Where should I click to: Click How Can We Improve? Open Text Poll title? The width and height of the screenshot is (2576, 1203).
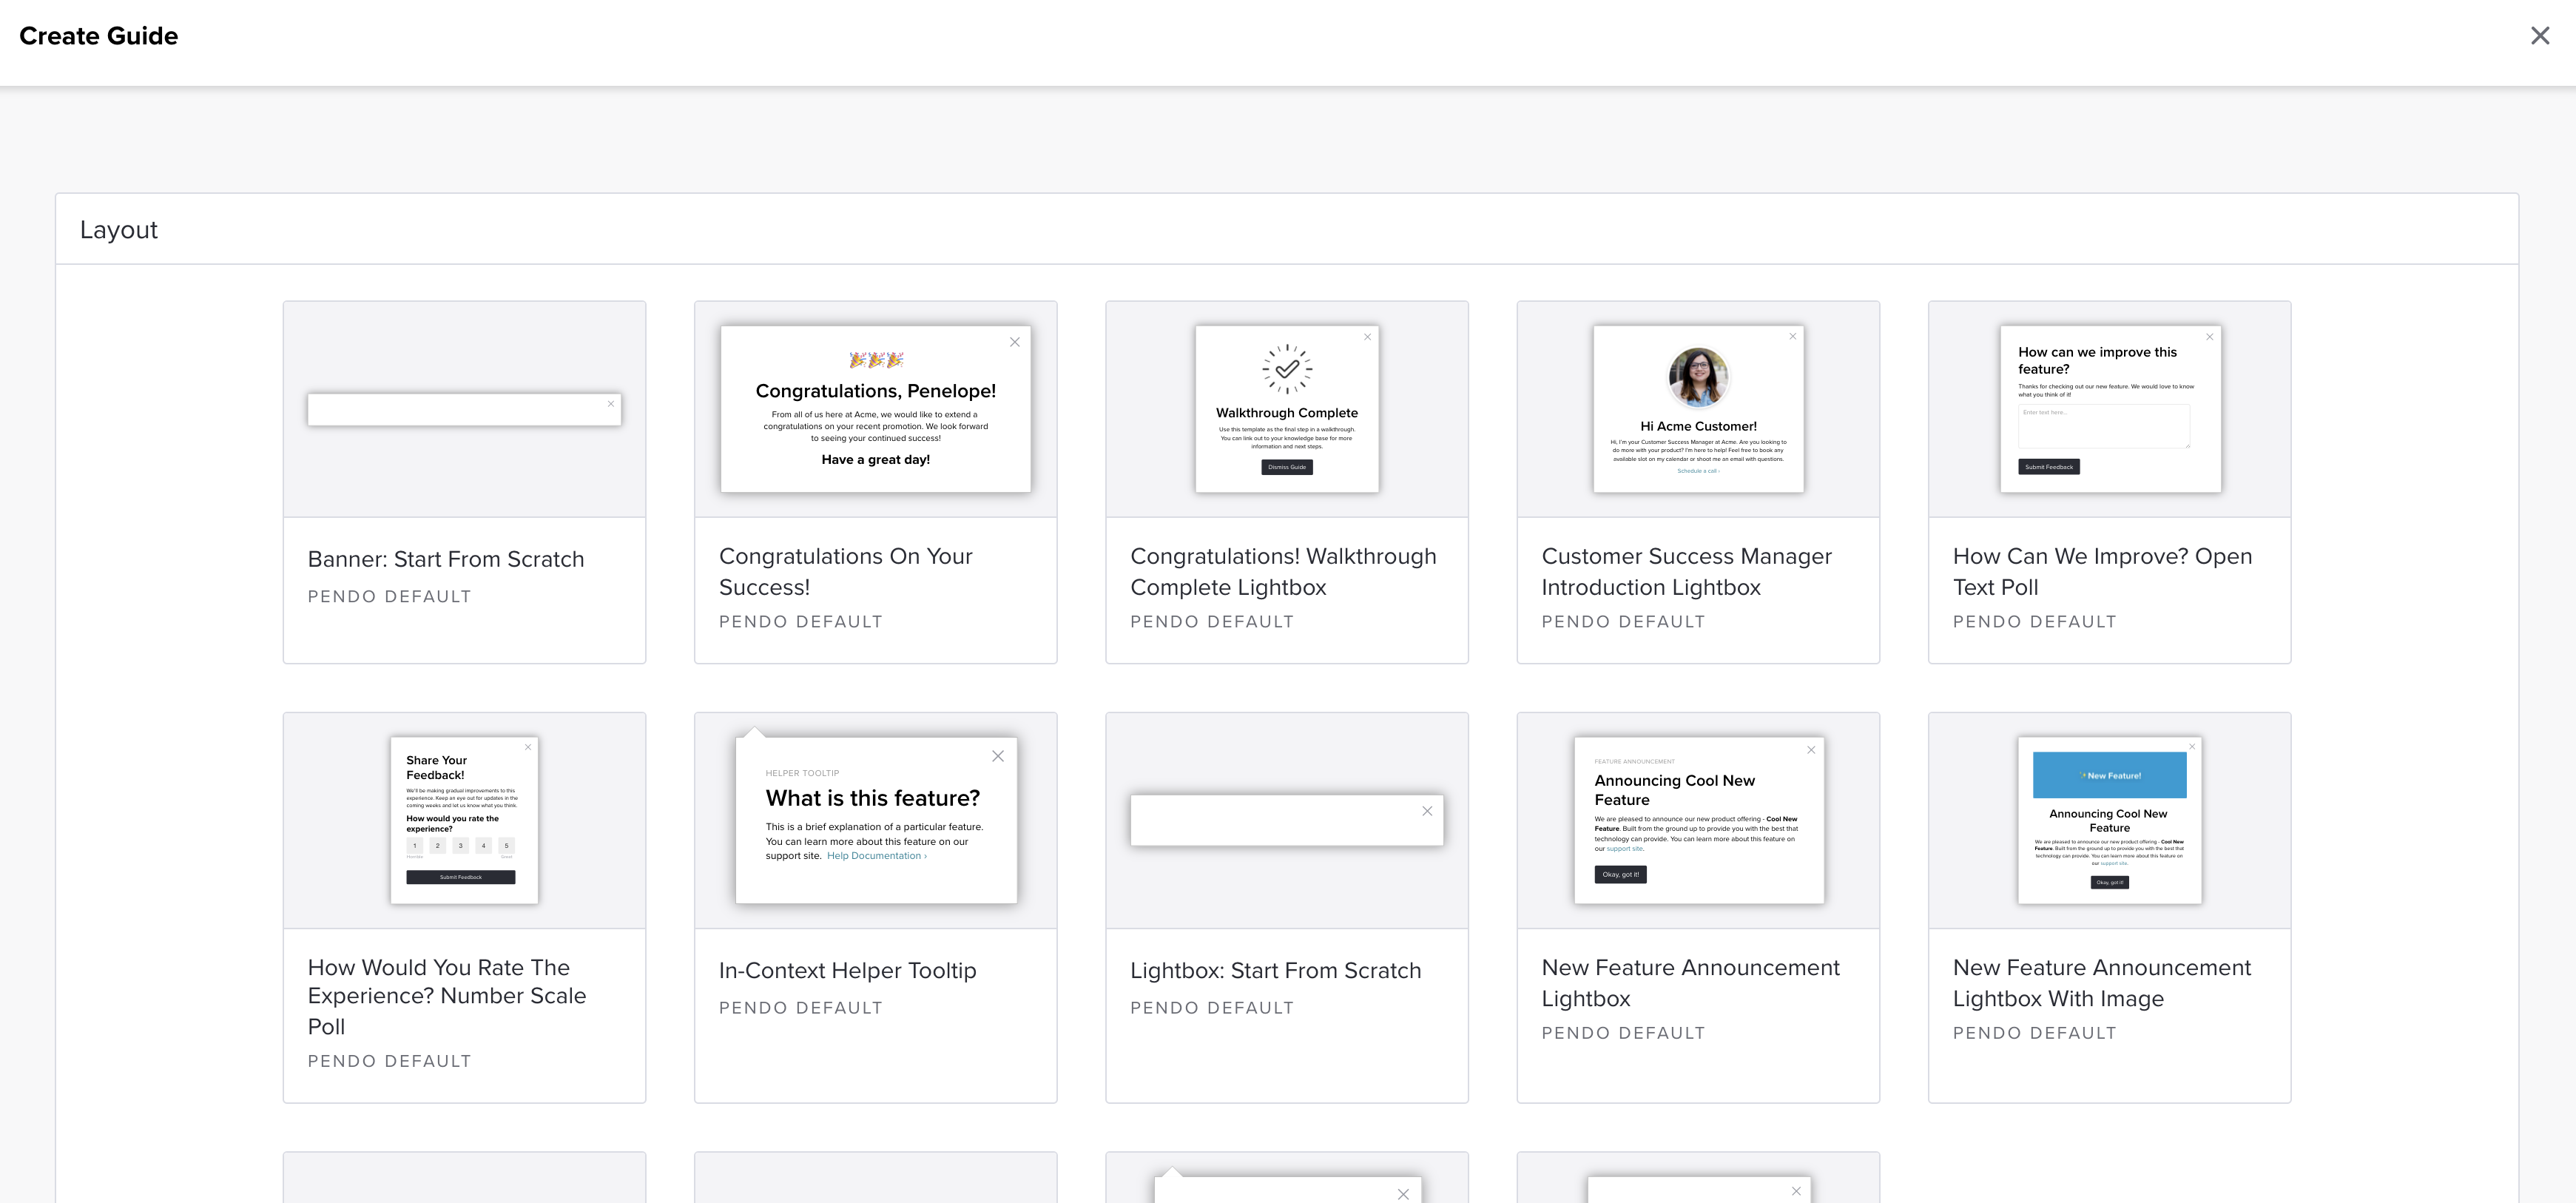point(2102,571)
